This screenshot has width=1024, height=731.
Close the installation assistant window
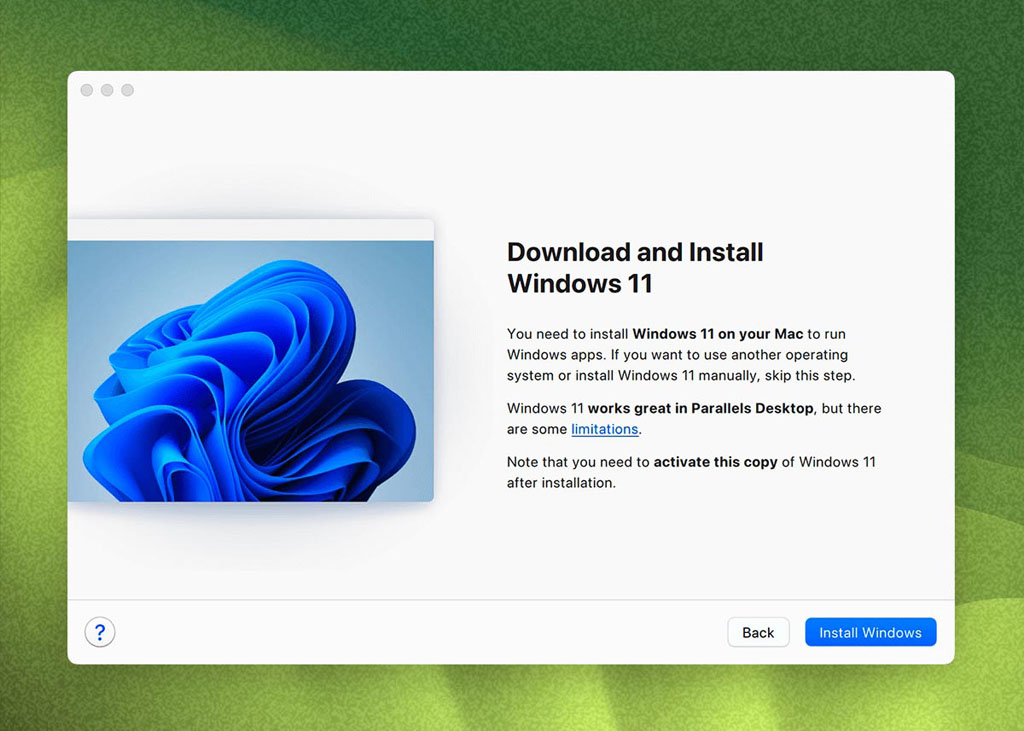pos(87,90)
